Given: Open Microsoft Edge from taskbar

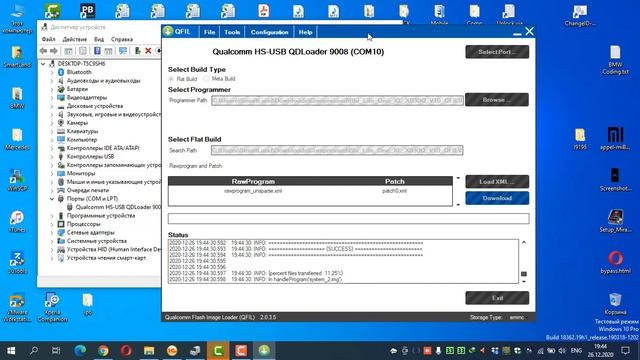Looking at the screenshot, I should 80,351.
